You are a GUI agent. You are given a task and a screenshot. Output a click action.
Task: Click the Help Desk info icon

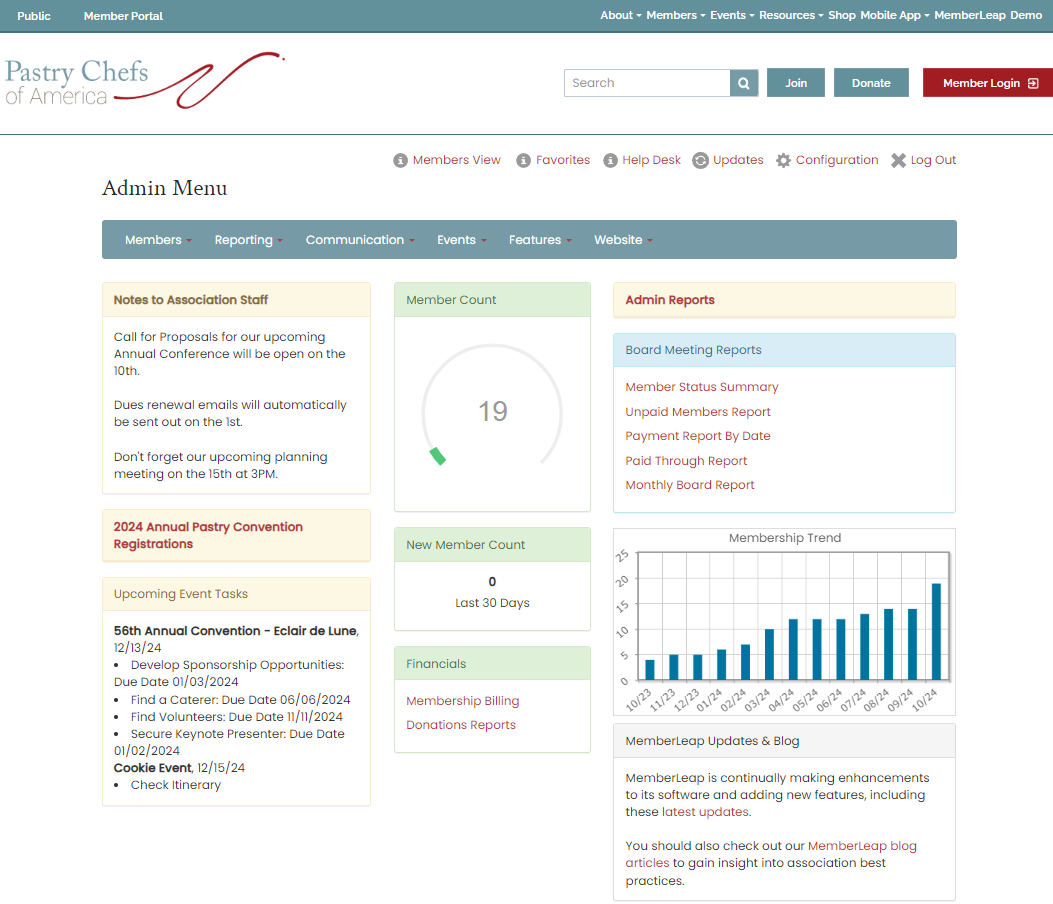pyautogui.click(x=610, y=161)
